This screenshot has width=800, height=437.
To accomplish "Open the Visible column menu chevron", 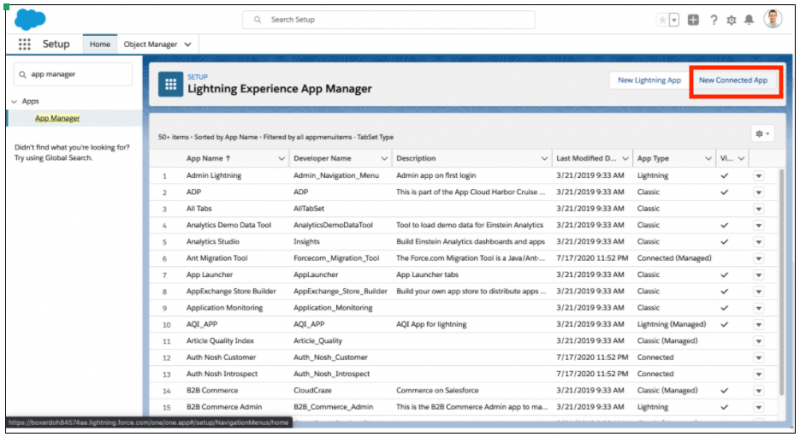I will (741, 159).
